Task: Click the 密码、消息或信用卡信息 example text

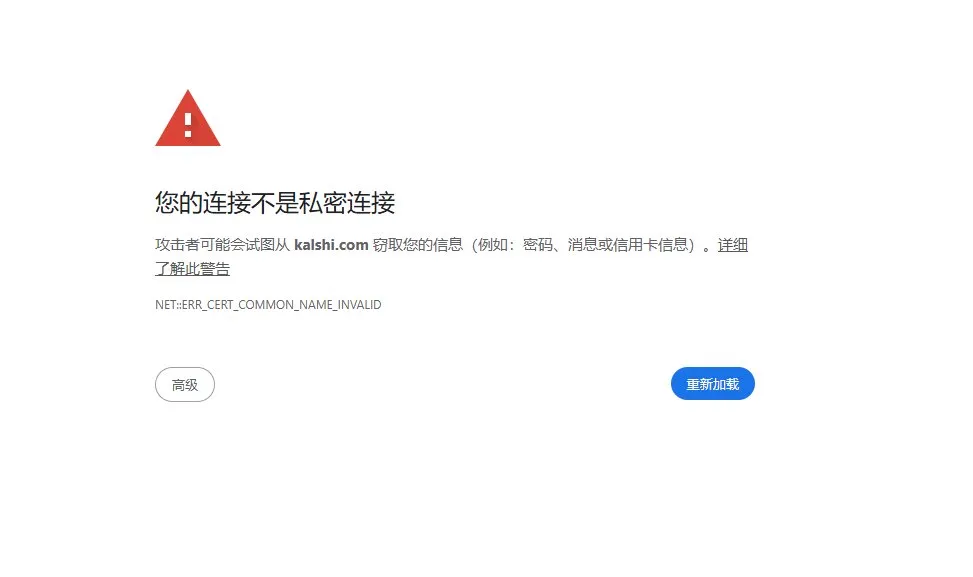Action: [605, 245]
